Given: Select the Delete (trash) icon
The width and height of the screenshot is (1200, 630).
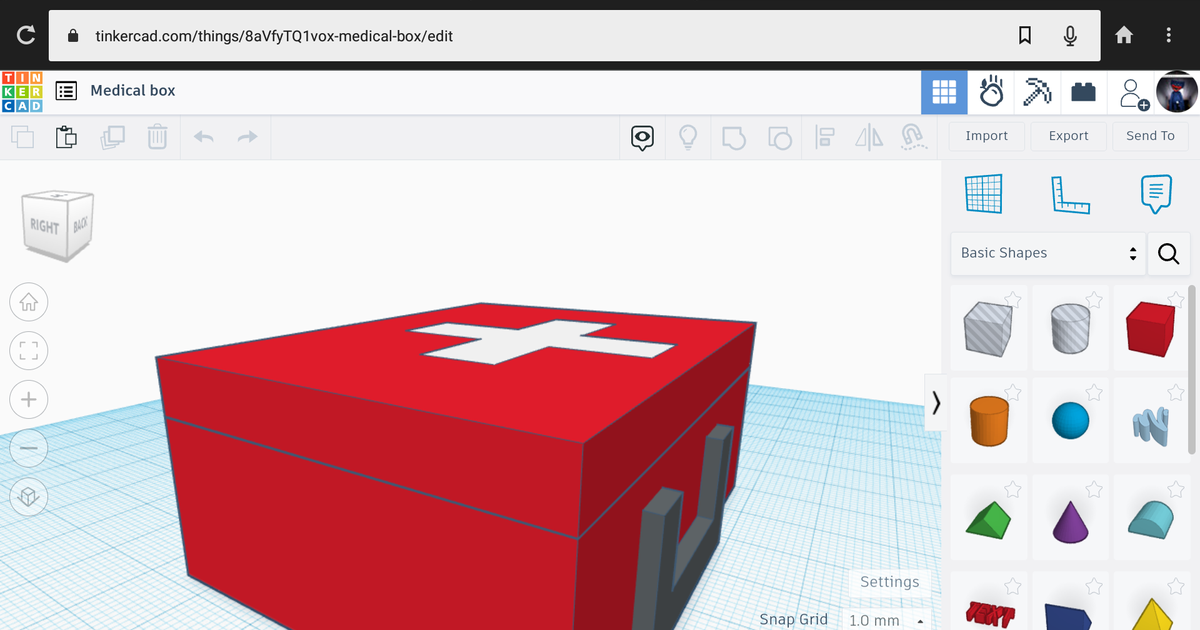Looking at the screenshot, I should 156,136.
